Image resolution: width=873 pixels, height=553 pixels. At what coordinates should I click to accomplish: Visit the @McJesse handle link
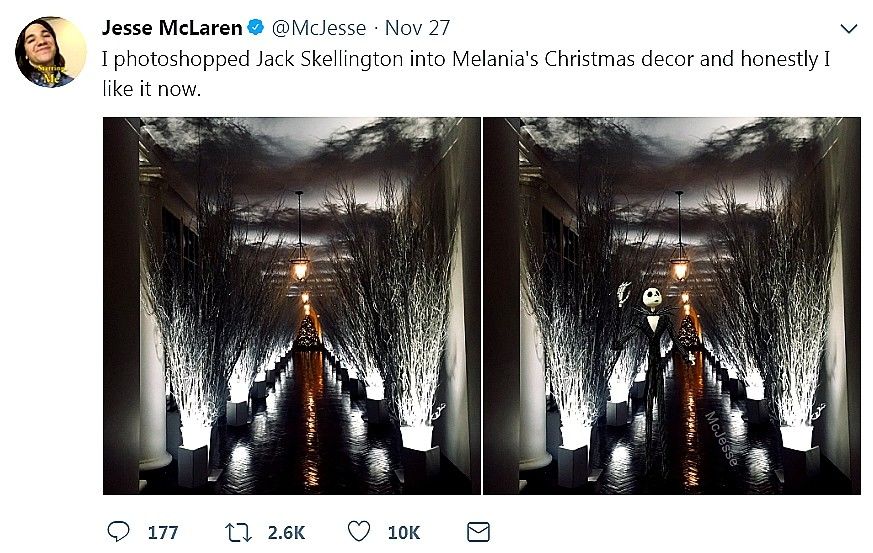[x=321, y=28]
